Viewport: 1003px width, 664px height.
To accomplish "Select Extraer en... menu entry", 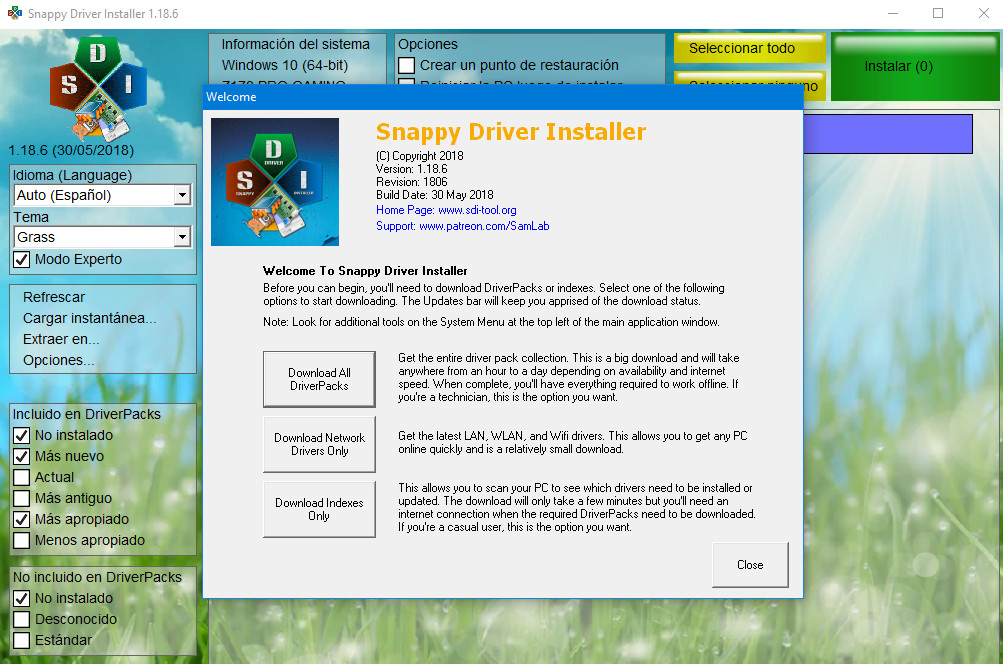I will point(61,340).
